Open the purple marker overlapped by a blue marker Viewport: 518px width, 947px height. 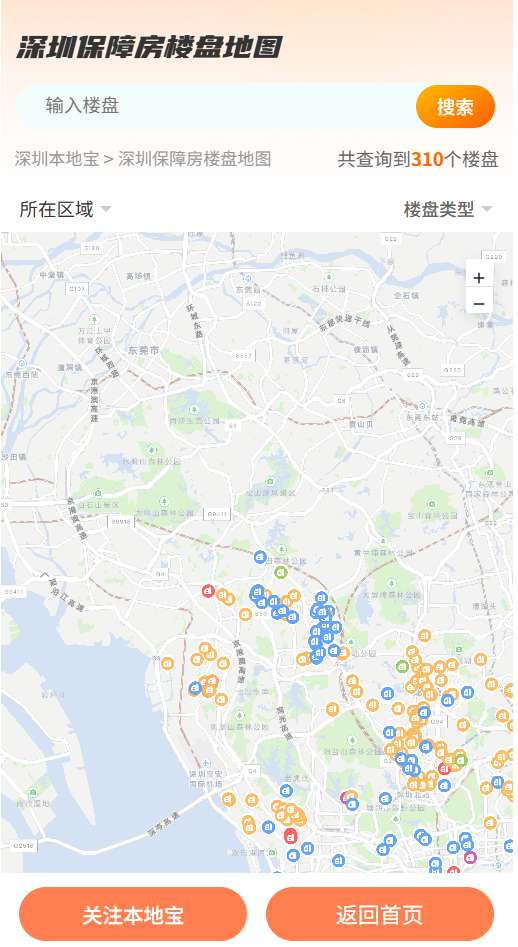[347, 798]
